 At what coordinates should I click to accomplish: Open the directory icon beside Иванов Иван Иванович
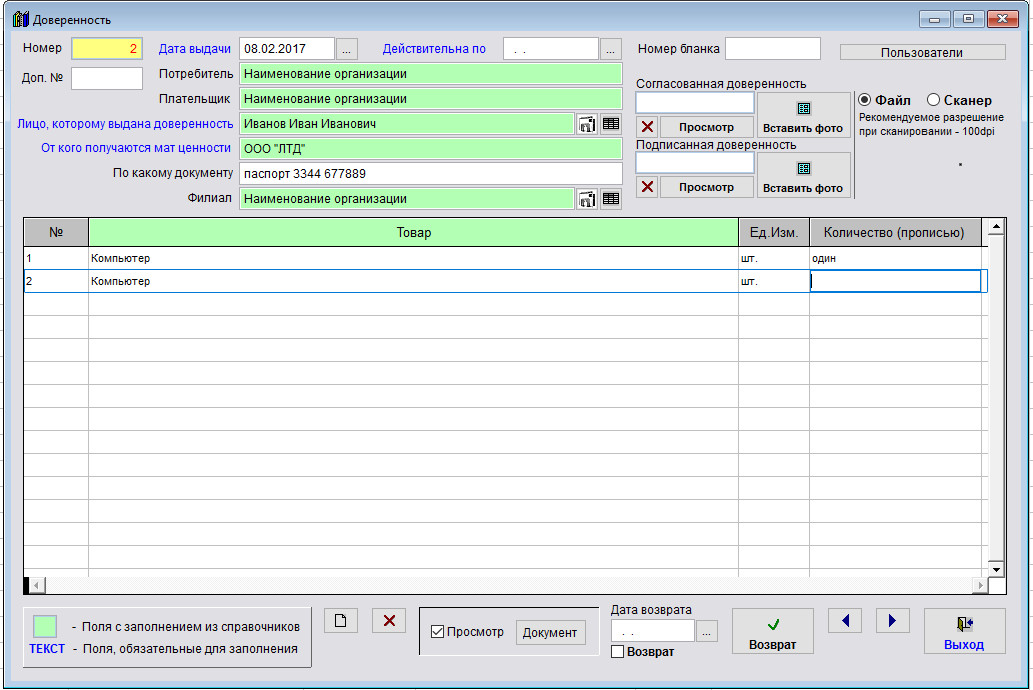pyautogui.click(x=587, y=124)
